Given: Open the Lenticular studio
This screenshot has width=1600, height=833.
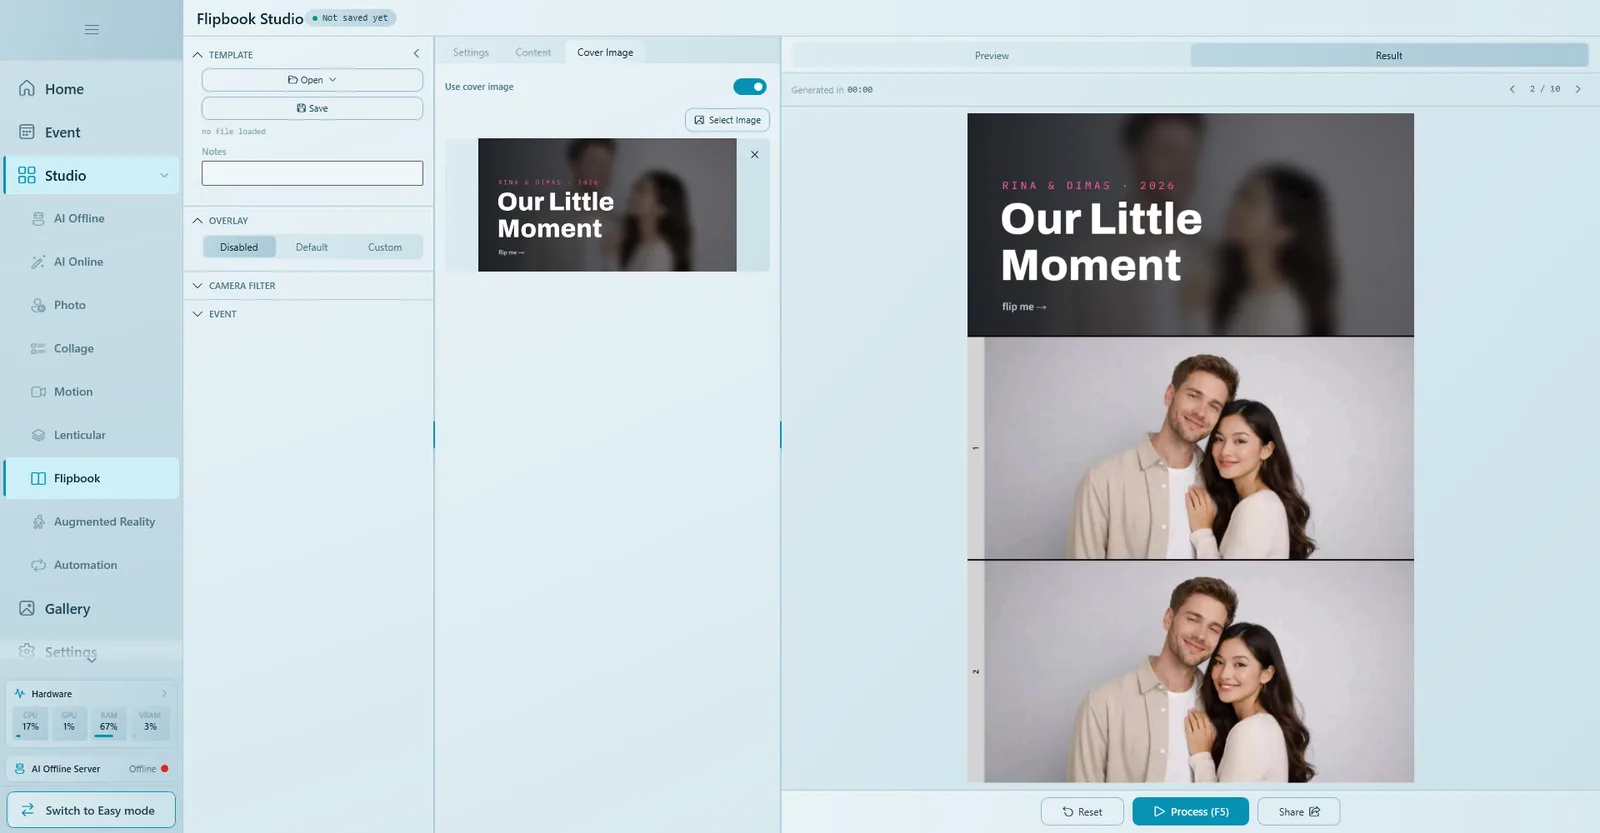Looking at the screenshot, I should click(91, 435).
